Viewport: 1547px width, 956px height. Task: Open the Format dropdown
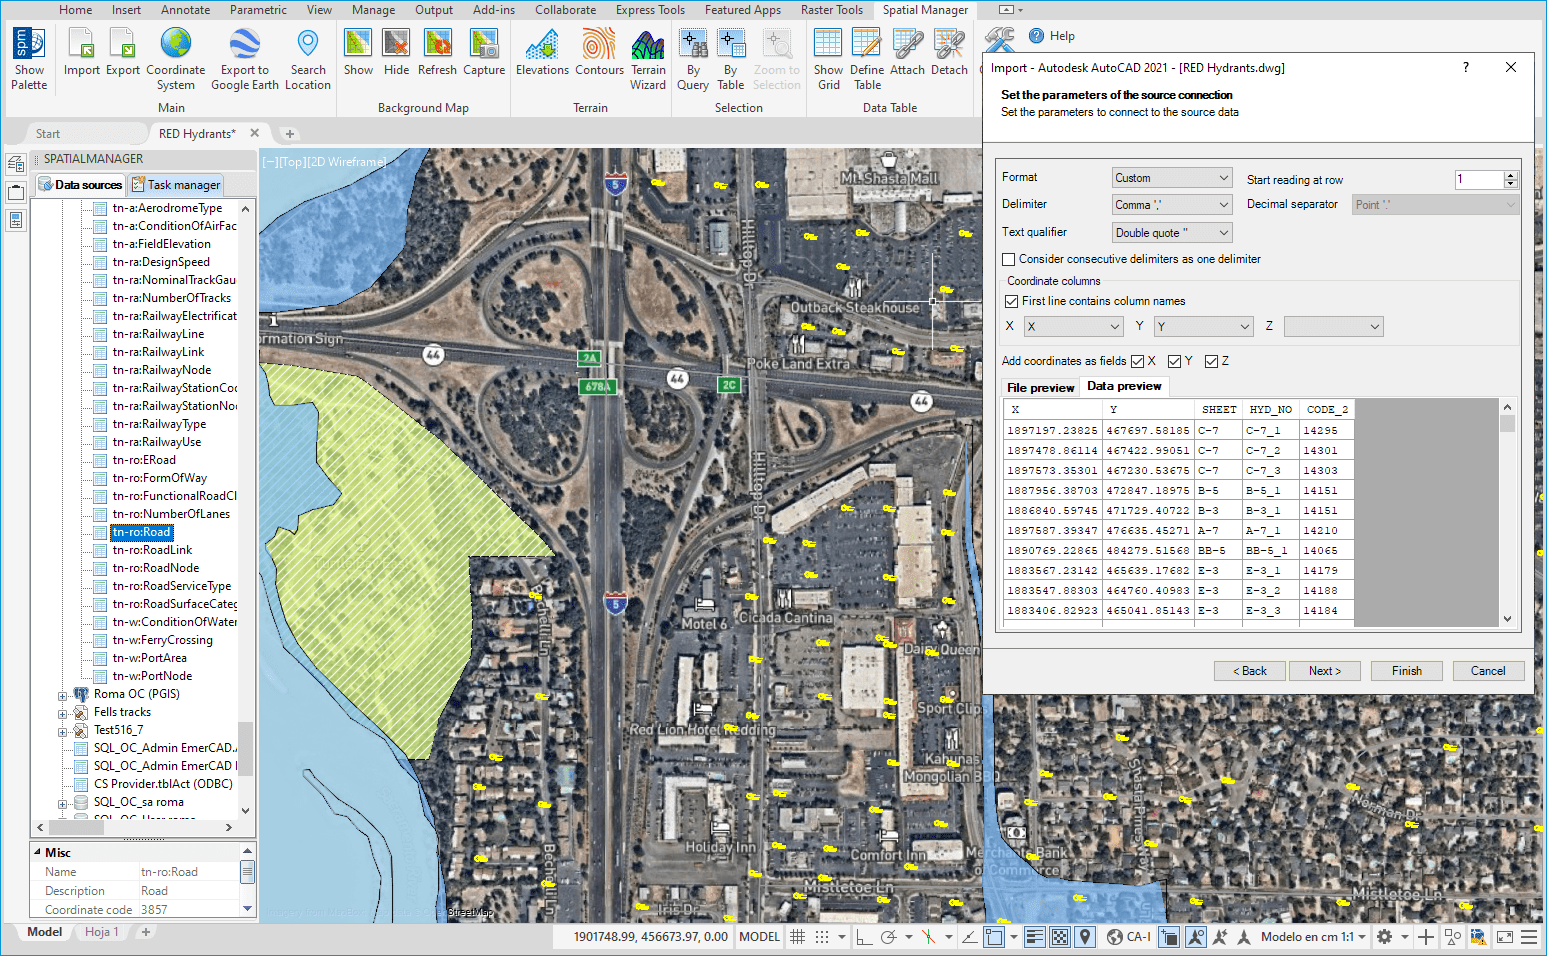pyautogui.click(x=1172, y=178)
